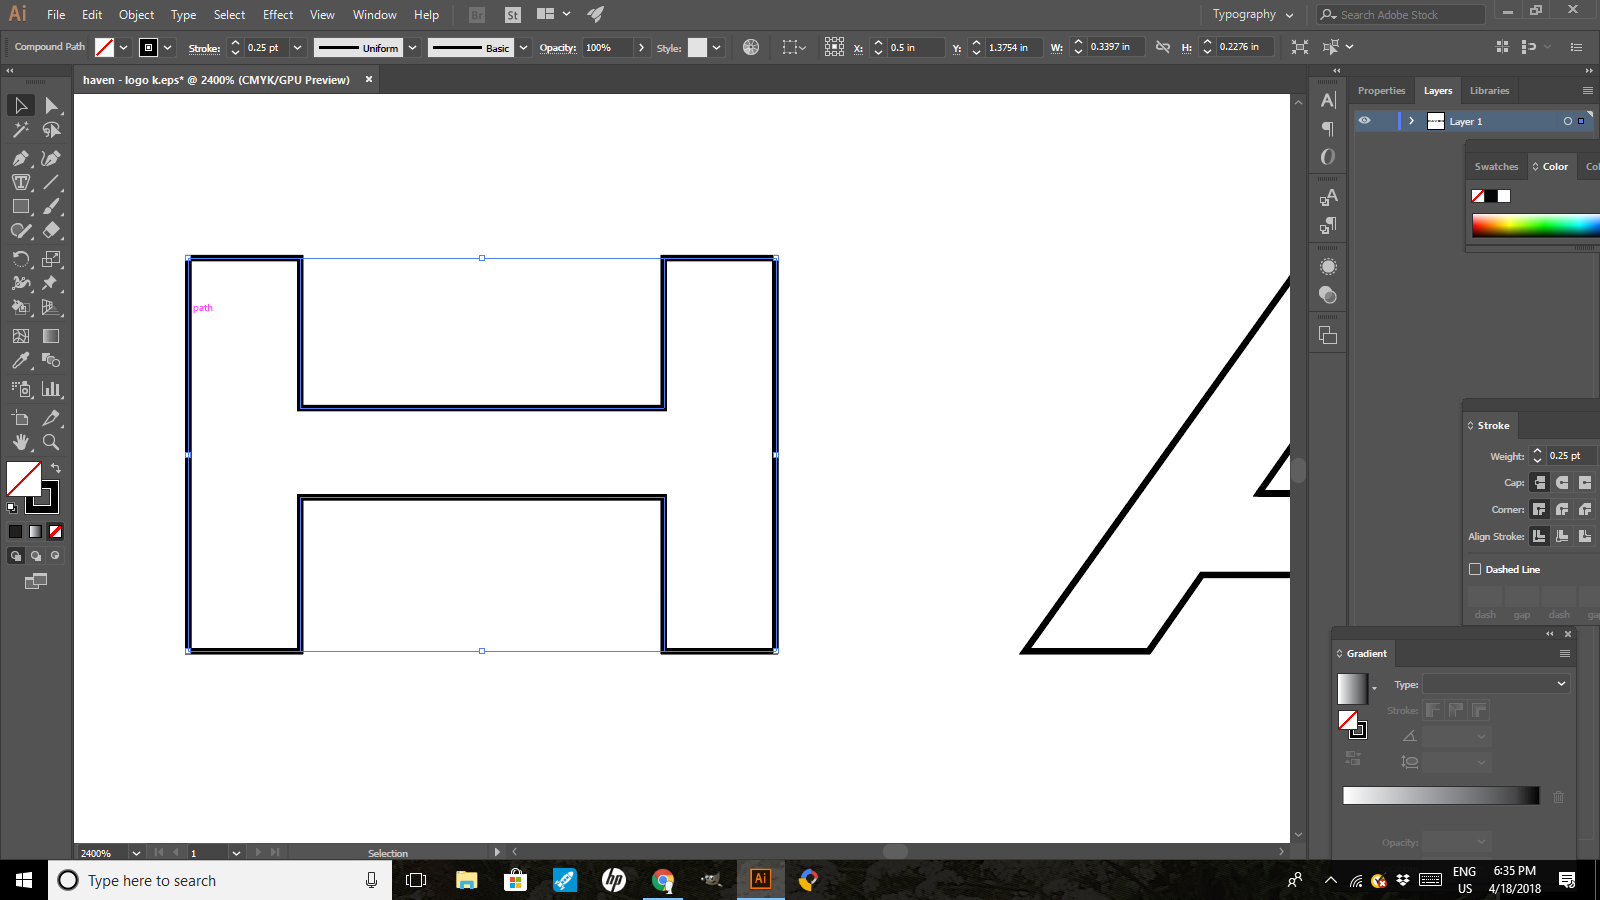Open Recolor Artwork in control bar
Viewport: 1600px width, 900px height.
751,47
